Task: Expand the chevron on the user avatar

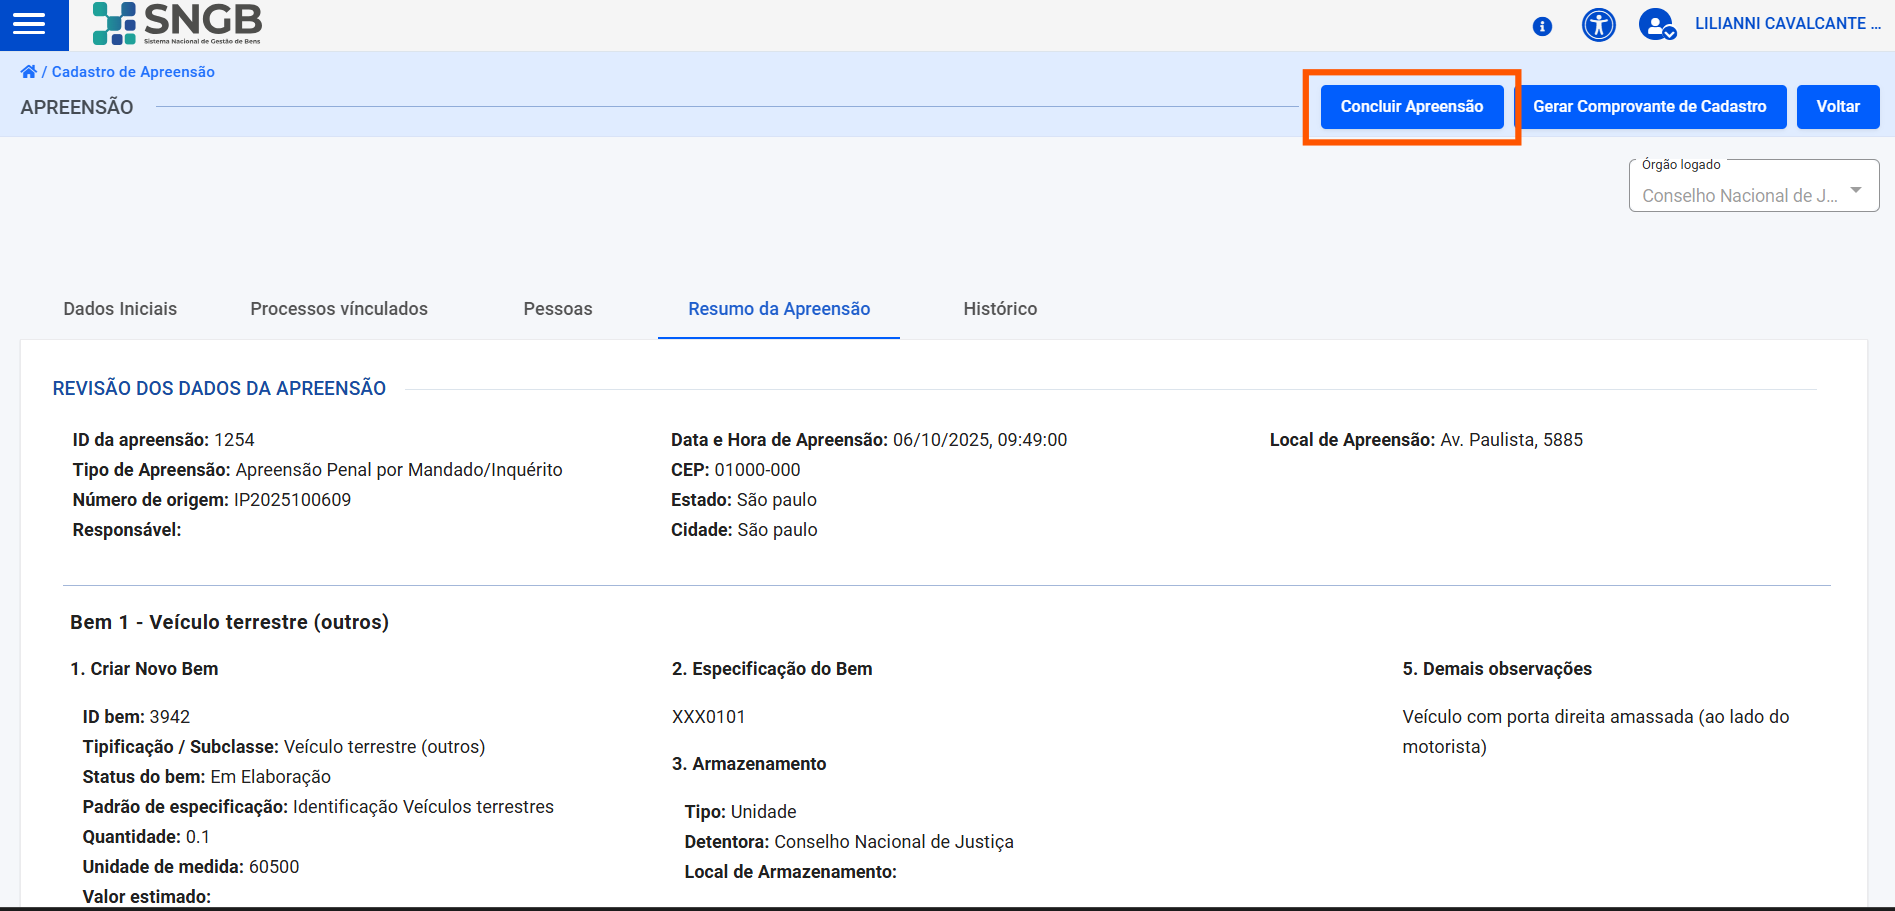Action: click(1672, 35)
